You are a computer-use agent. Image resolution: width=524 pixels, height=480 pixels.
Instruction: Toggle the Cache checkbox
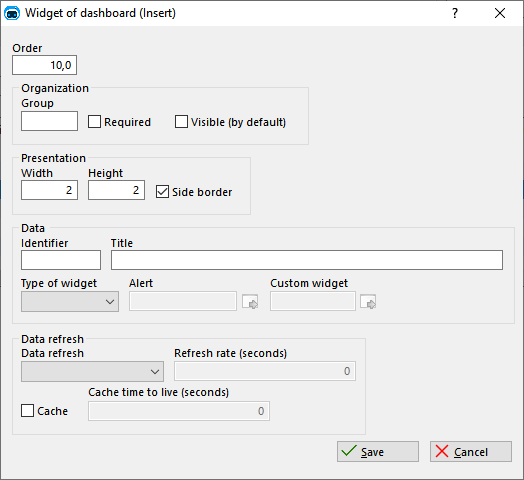27,410
